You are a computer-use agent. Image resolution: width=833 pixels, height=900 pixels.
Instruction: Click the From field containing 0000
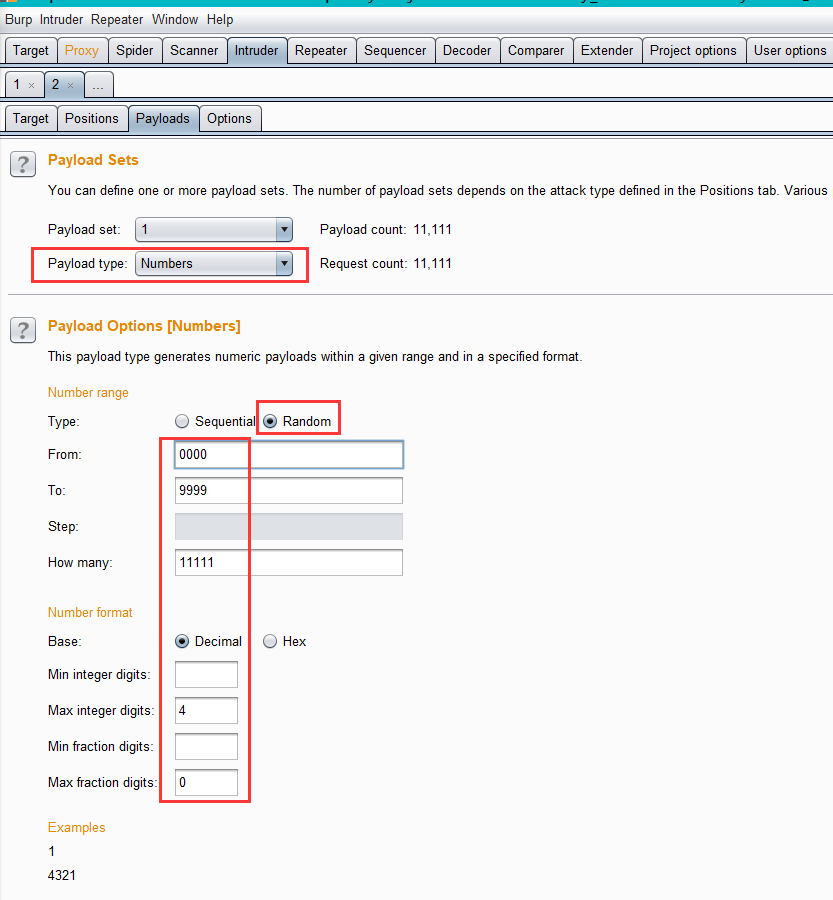289,455
